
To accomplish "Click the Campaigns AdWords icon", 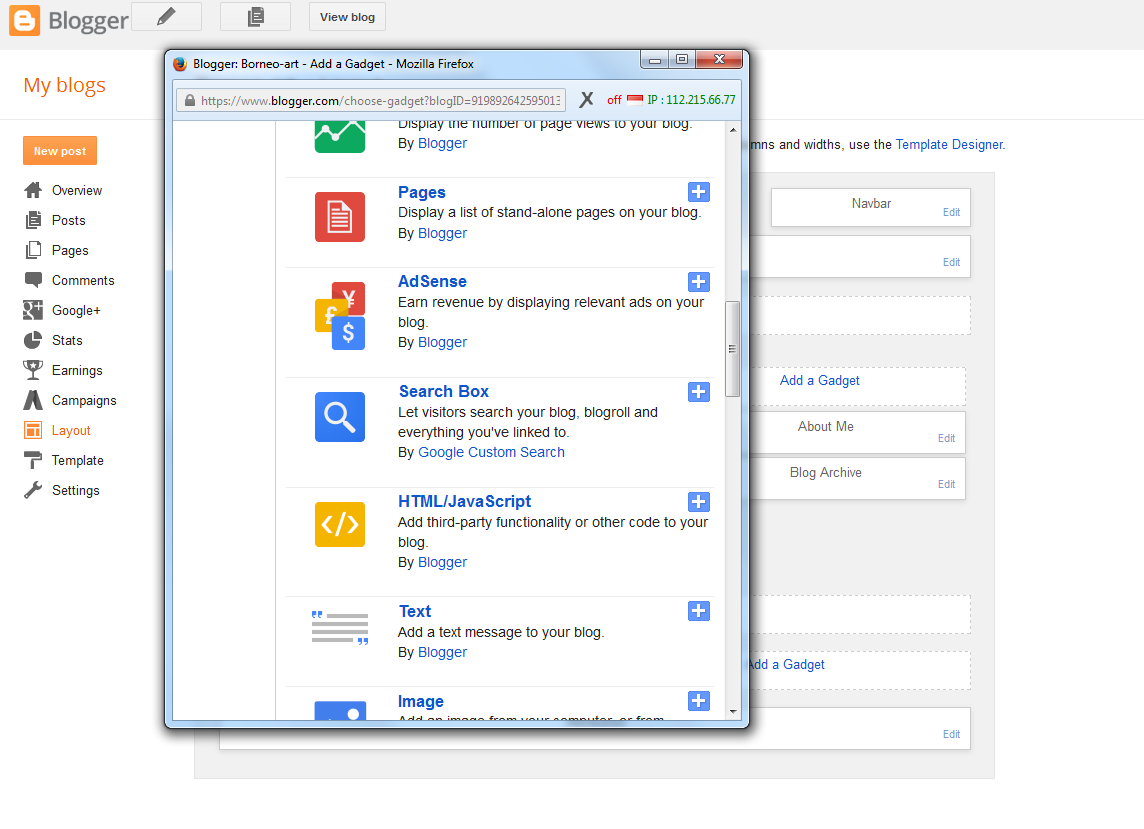I will click(33, 400).
